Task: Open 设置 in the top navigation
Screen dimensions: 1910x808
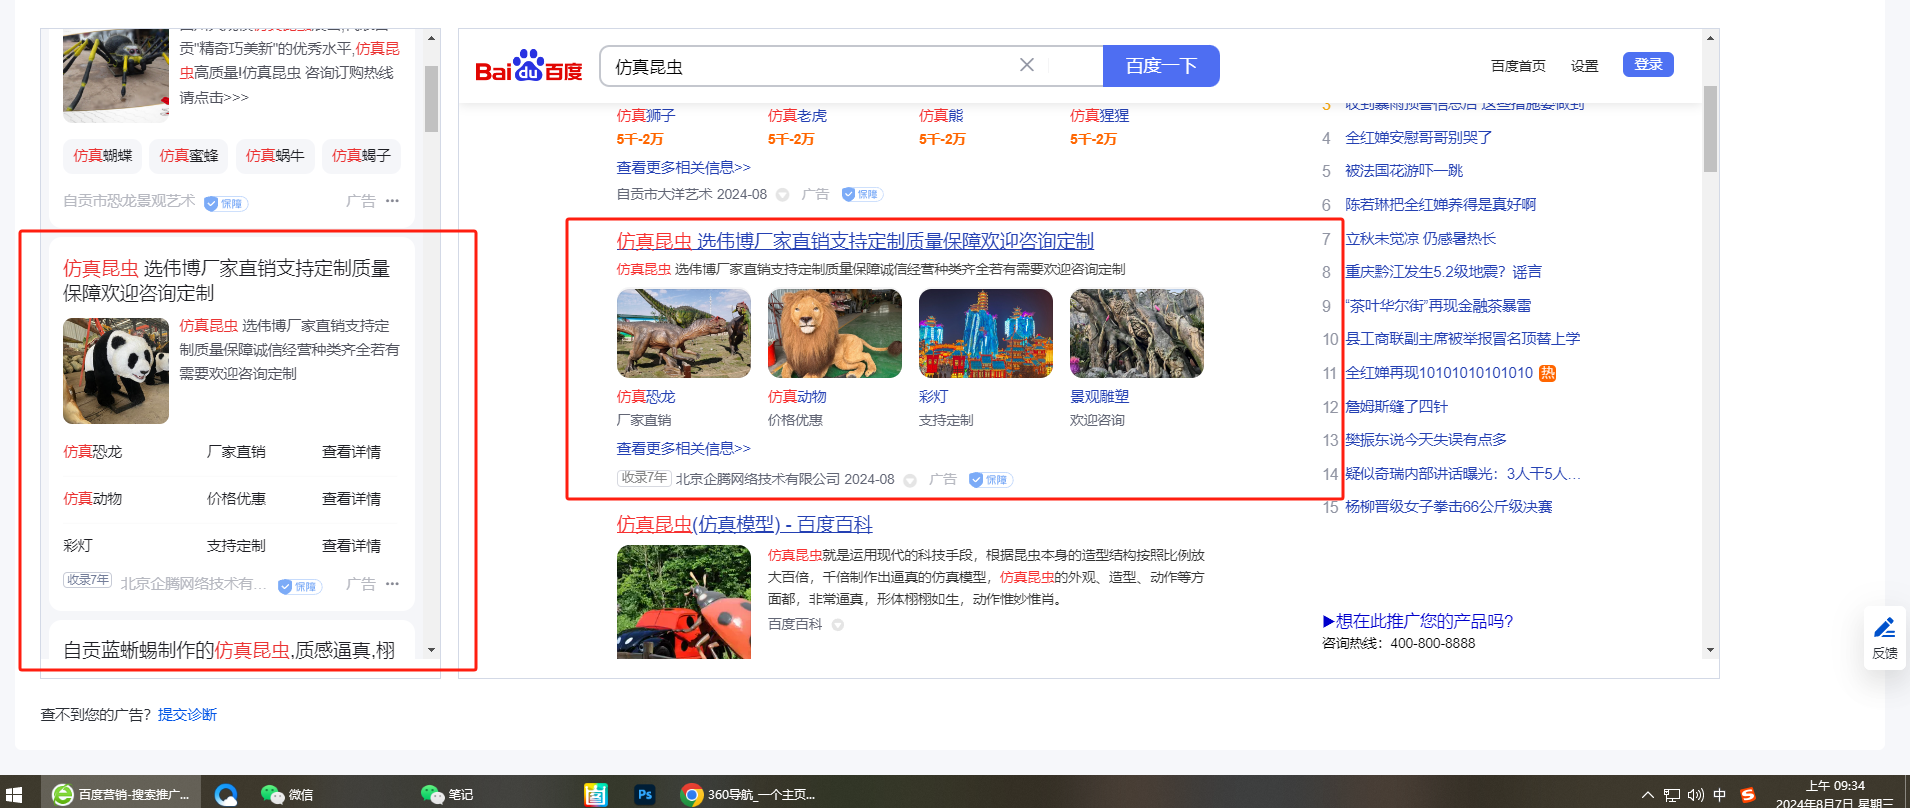Action: [x=1584, y=66]
